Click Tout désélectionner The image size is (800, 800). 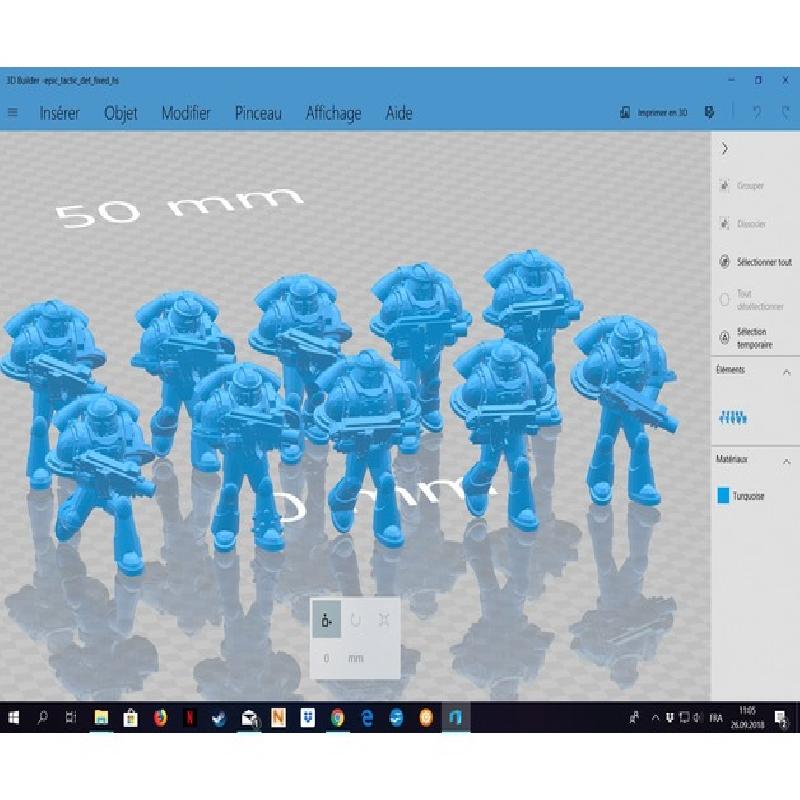(752, 300)
